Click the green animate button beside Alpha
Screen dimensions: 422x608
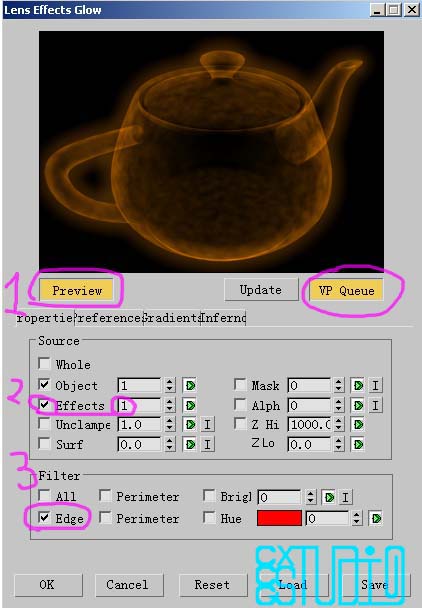point(358,405)
